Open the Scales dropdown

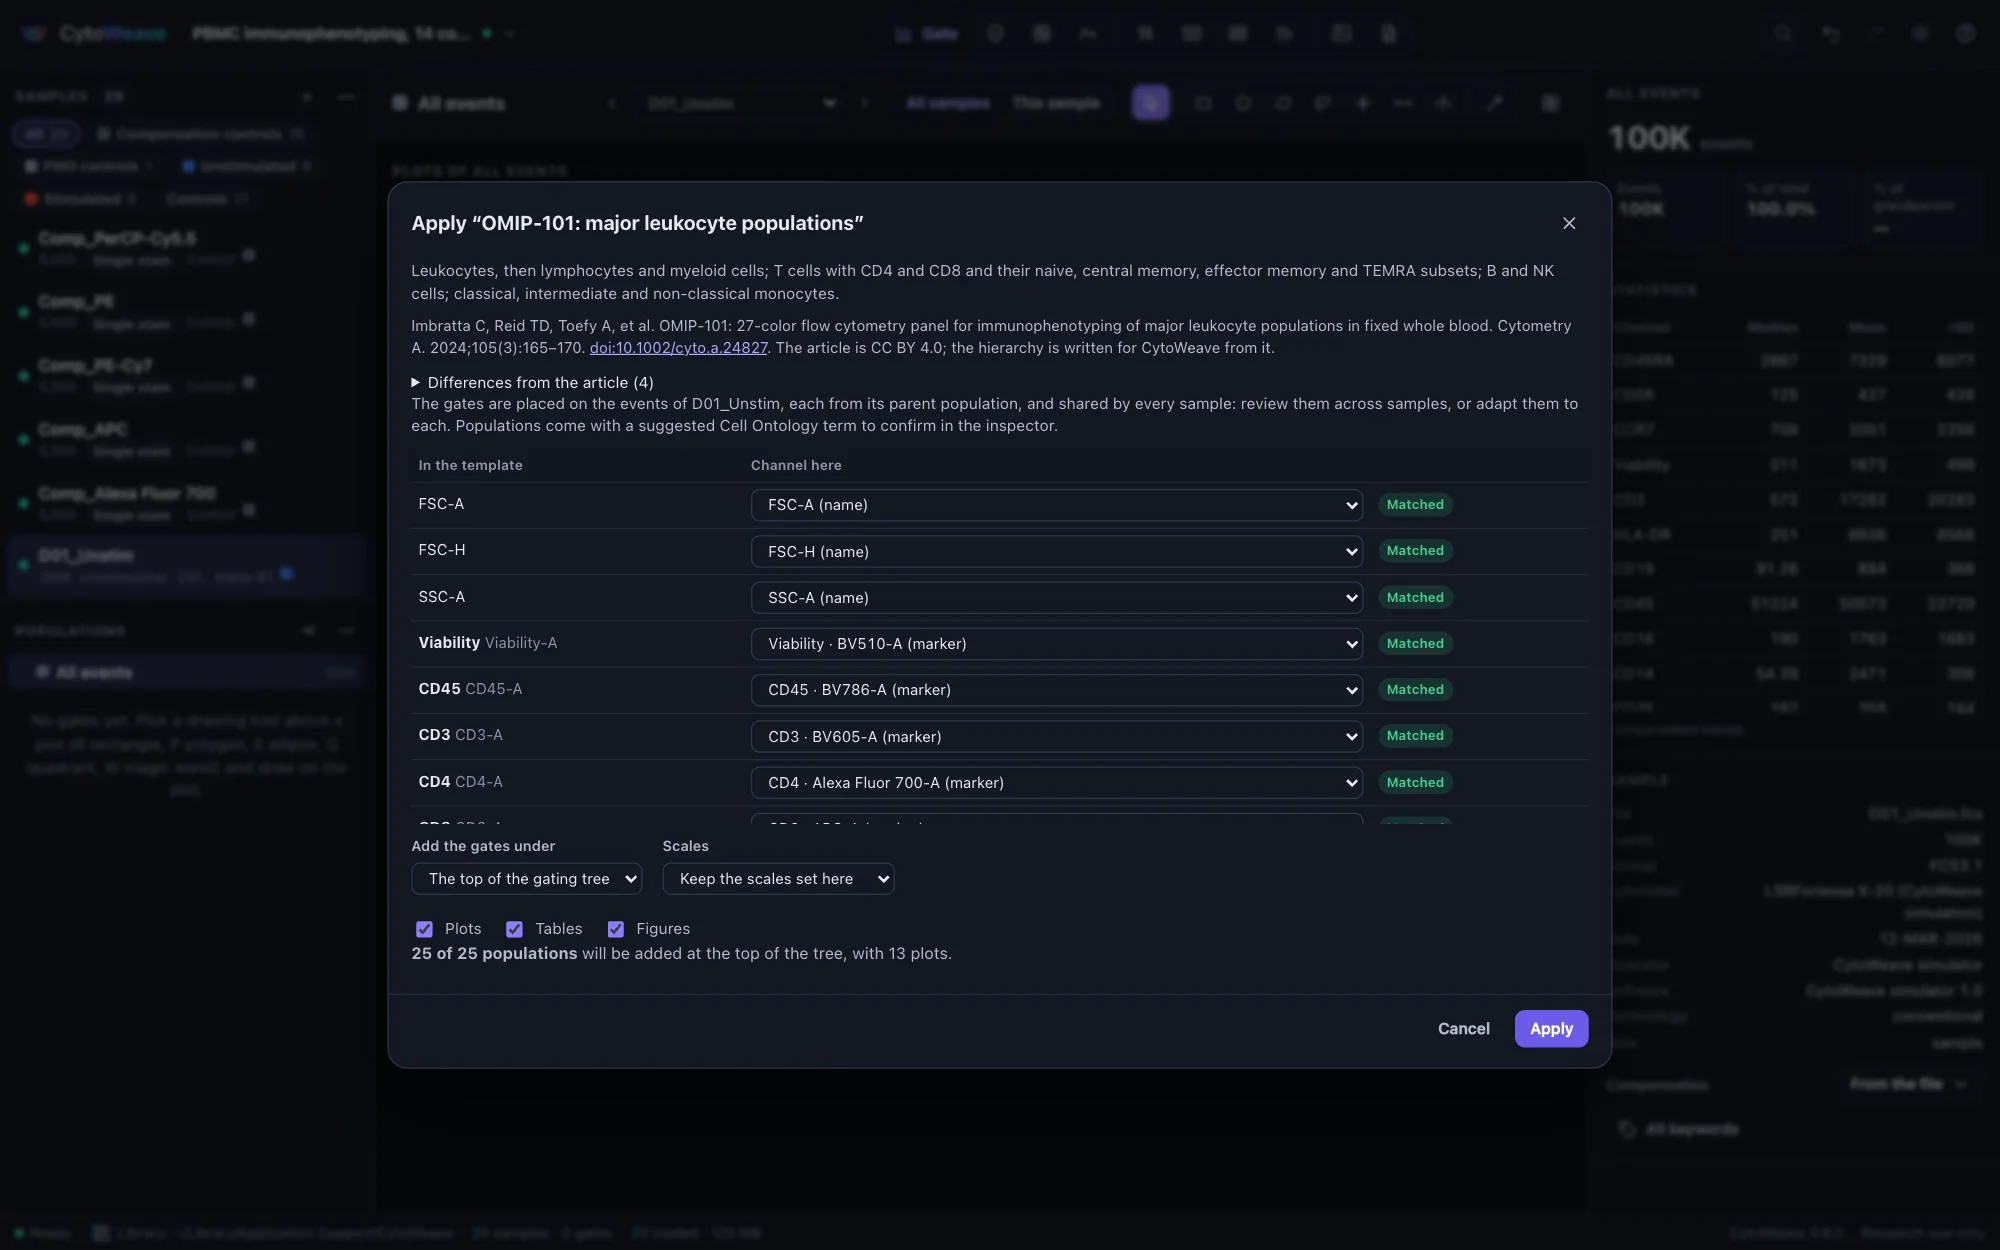(x=778, y=879)
